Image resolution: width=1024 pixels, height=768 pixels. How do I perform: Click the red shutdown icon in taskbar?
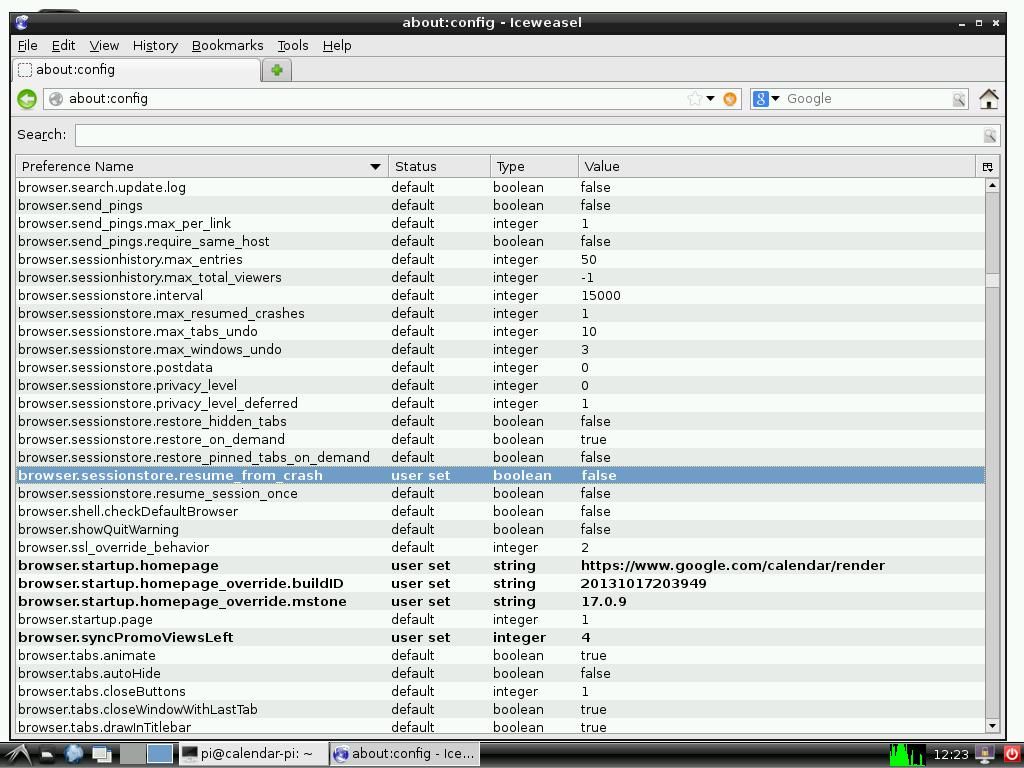click(x=1011, y=754)
